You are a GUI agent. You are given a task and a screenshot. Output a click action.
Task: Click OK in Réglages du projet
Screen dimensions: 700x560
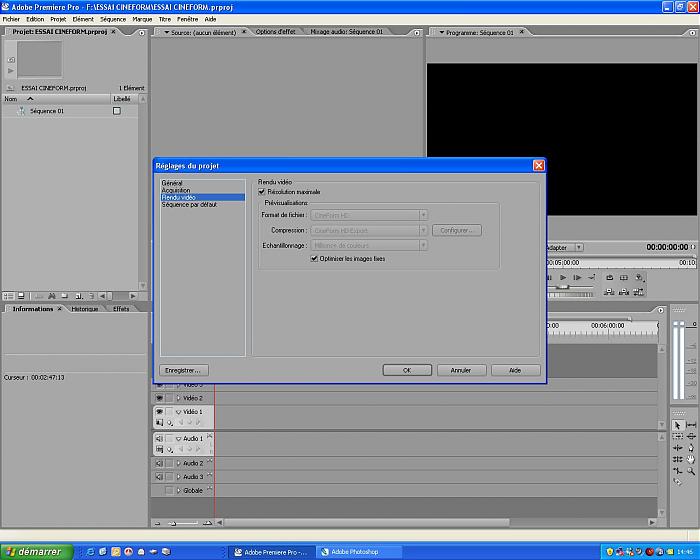pos(407,370)
